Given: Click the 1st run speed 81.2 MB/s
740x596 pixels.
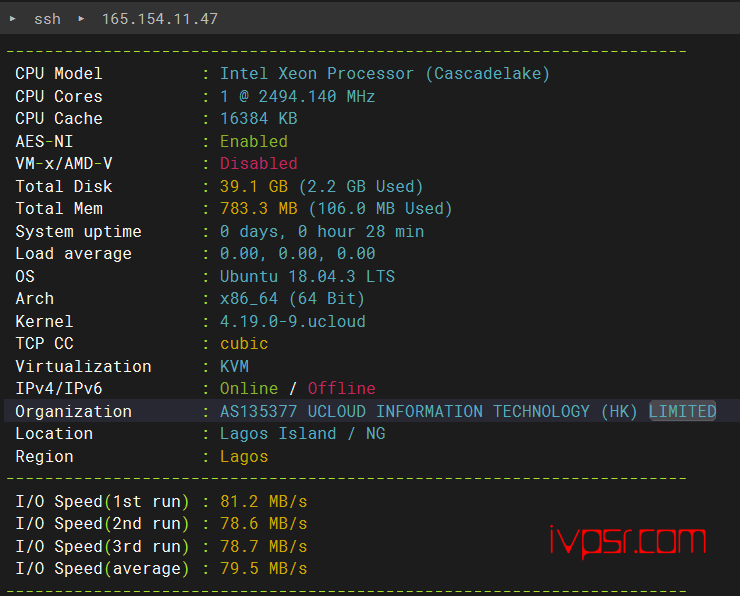Looking at the screenshot, I should (x=263, y=501).
